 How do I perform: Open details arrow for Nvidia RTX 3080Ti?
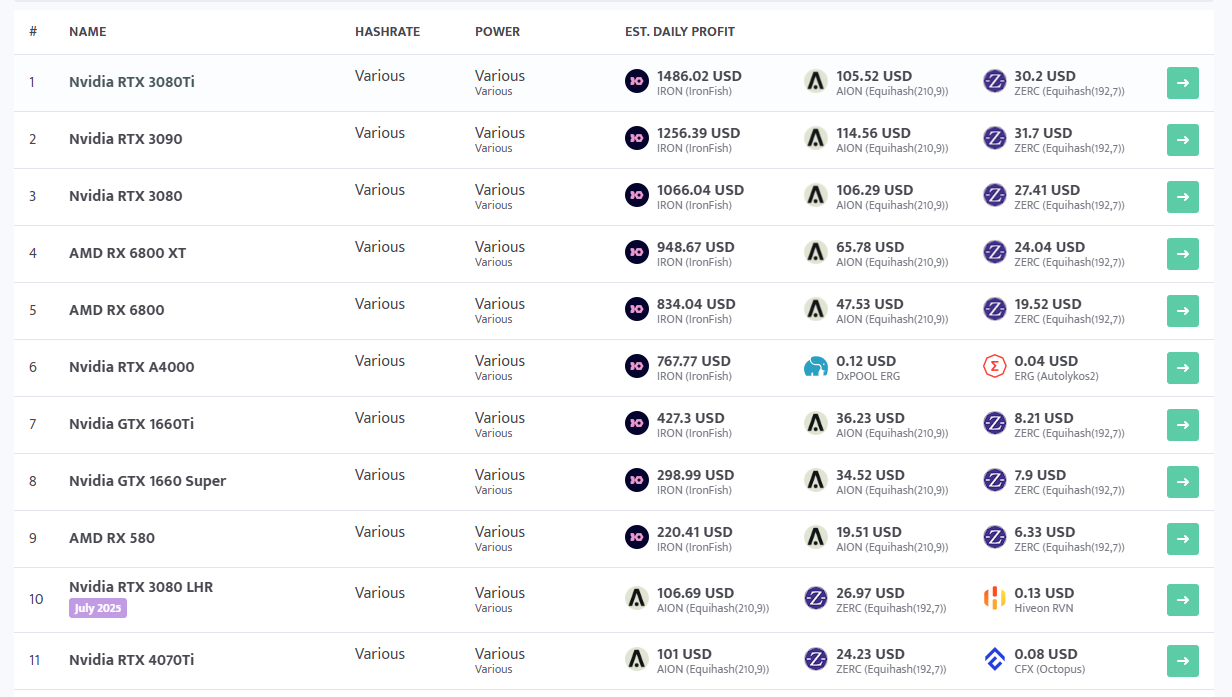[x=1183, y=83]
